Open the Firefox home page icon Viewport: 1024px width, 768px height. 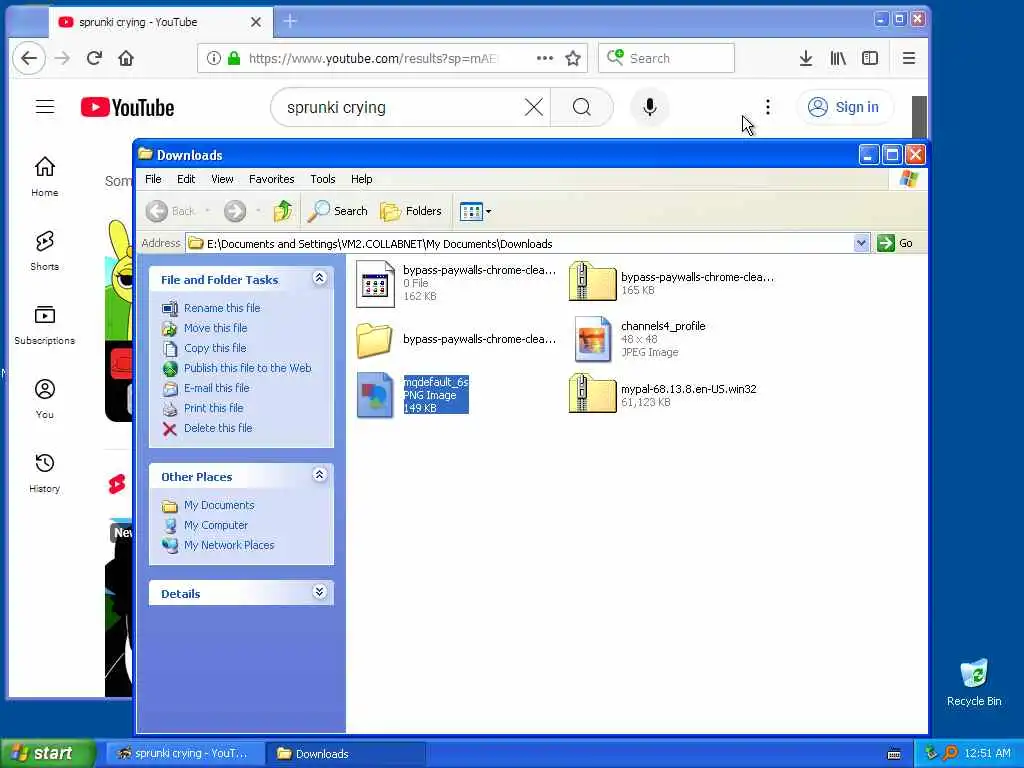(126, 58)
